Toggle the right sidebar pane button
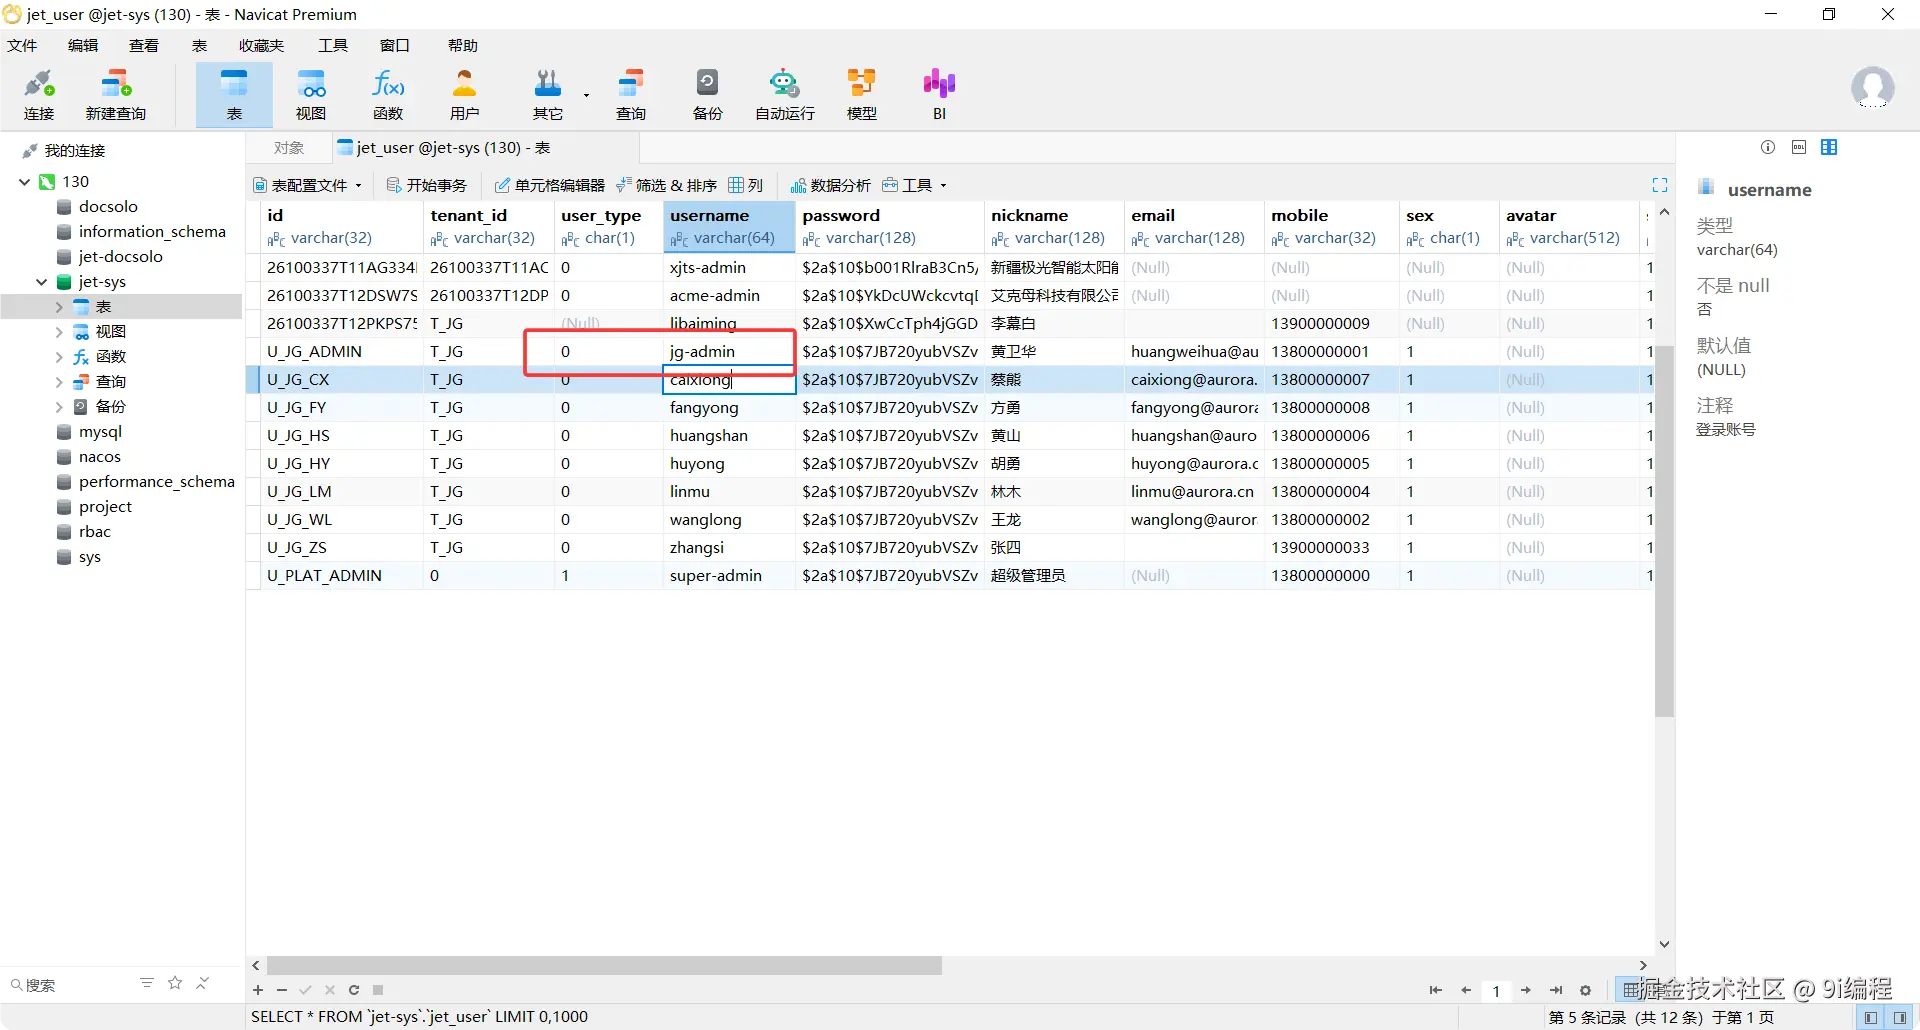 1900,1017
